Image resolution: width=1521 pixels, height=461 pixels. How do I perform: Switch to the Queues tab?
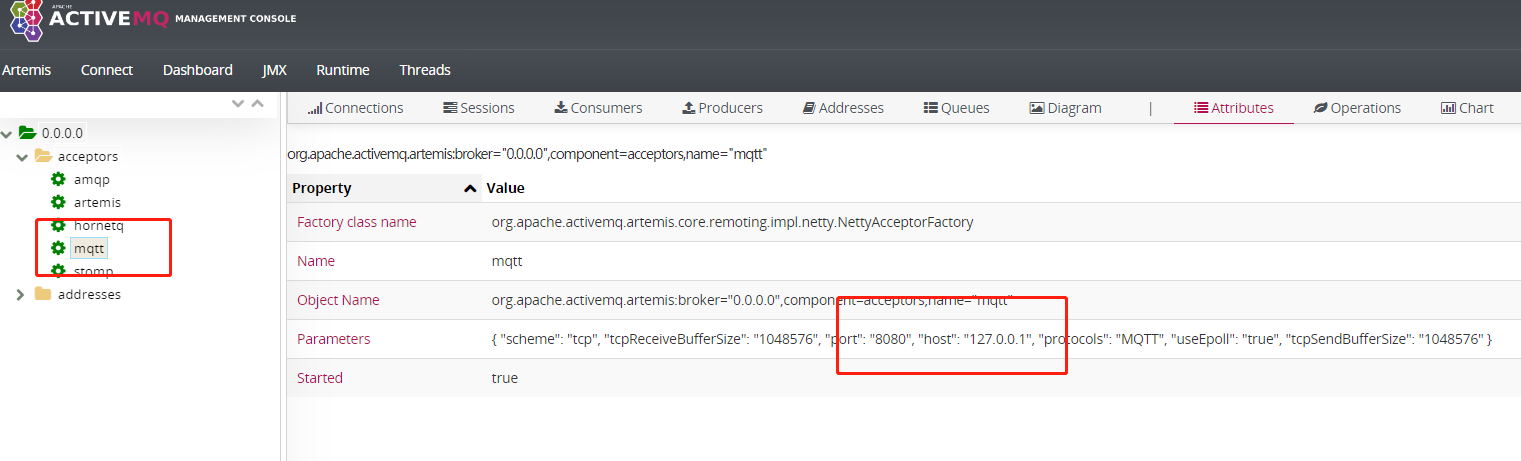click(956, 108)
